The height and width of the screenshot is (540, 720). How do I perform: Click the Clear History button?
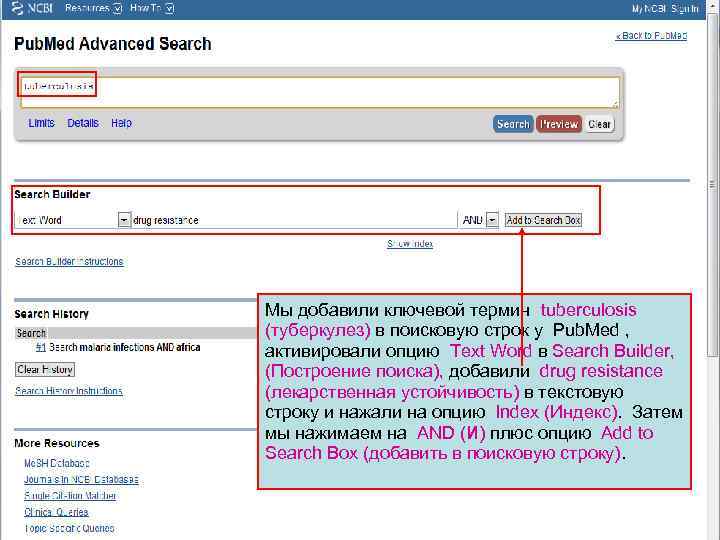(45, 370)
